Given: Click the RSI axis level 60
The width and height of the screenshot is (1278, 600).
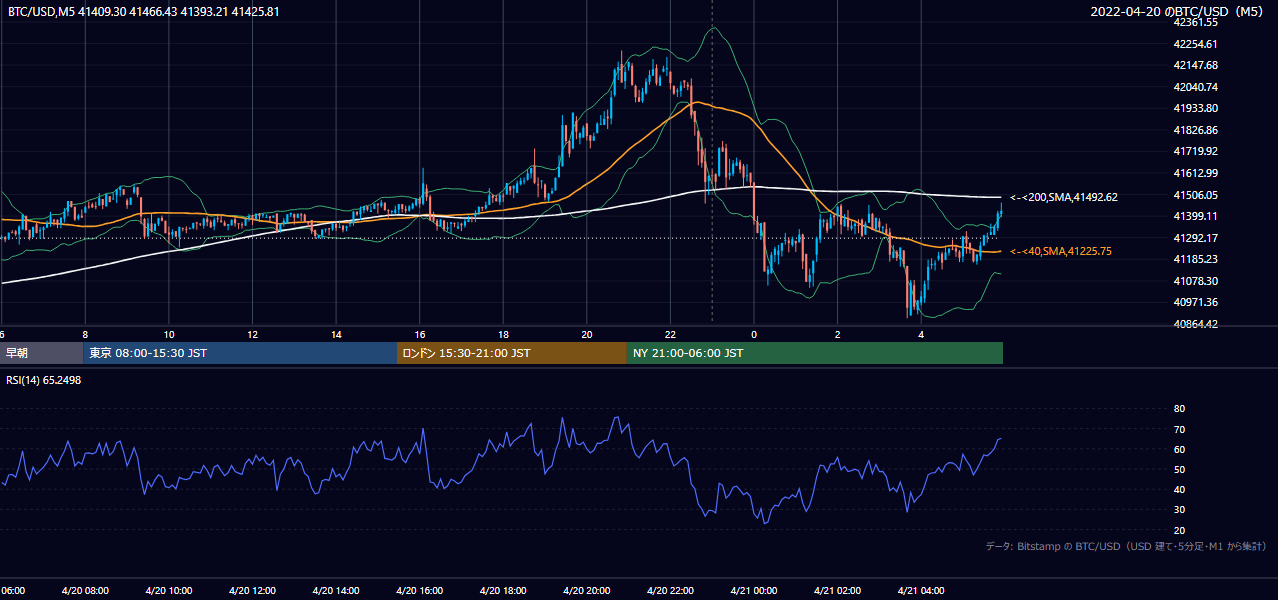Looking at the screenshot, I should pos(1180,449).
